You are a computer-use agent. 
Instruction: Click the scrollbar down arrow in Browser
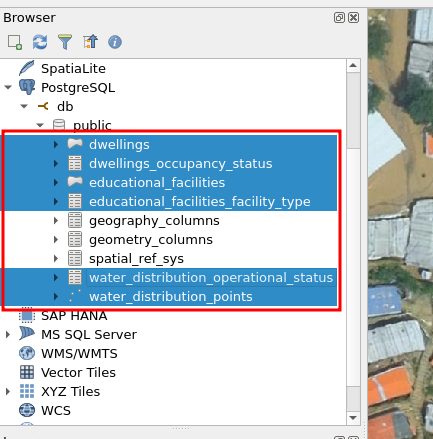[353, 418]
